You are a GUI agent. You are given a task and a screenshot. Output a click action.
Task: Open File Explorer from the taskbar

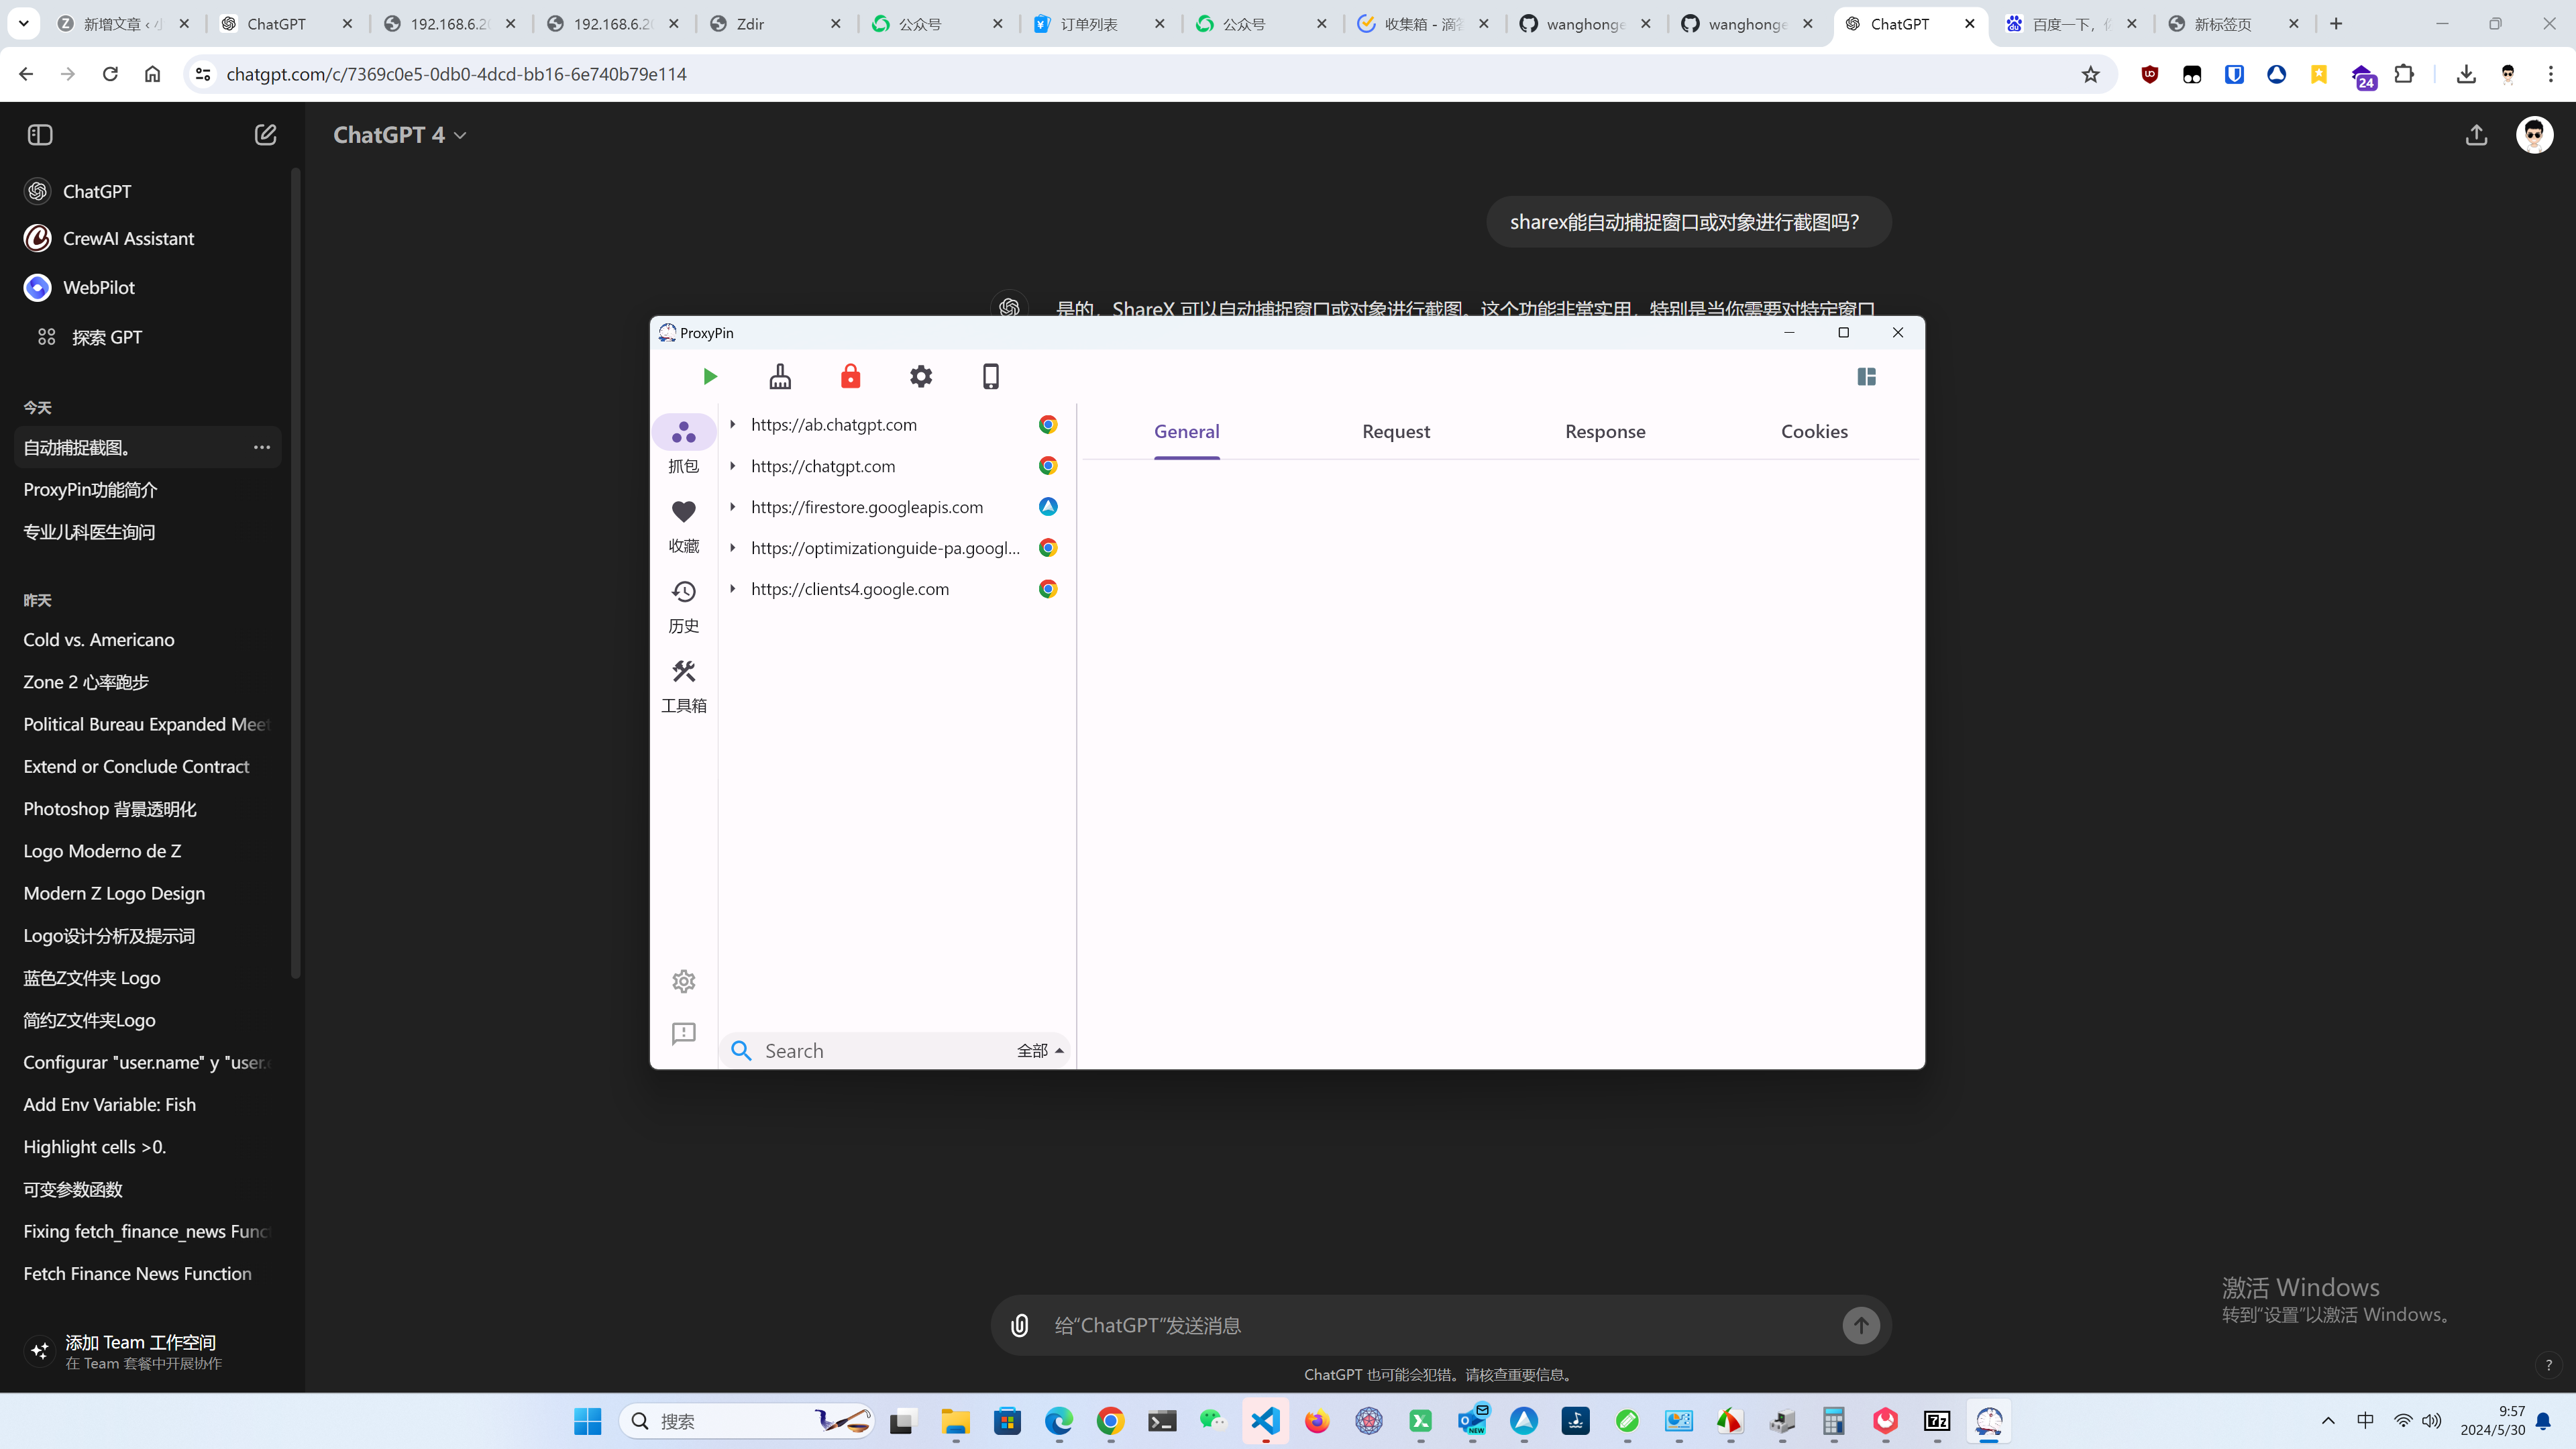coord(955,1421)
